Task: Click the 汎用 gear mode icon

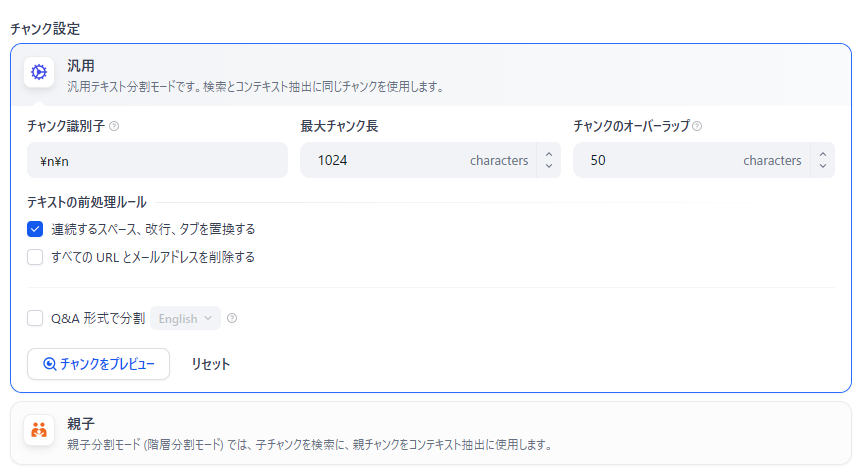Action: tap(39, 72)
